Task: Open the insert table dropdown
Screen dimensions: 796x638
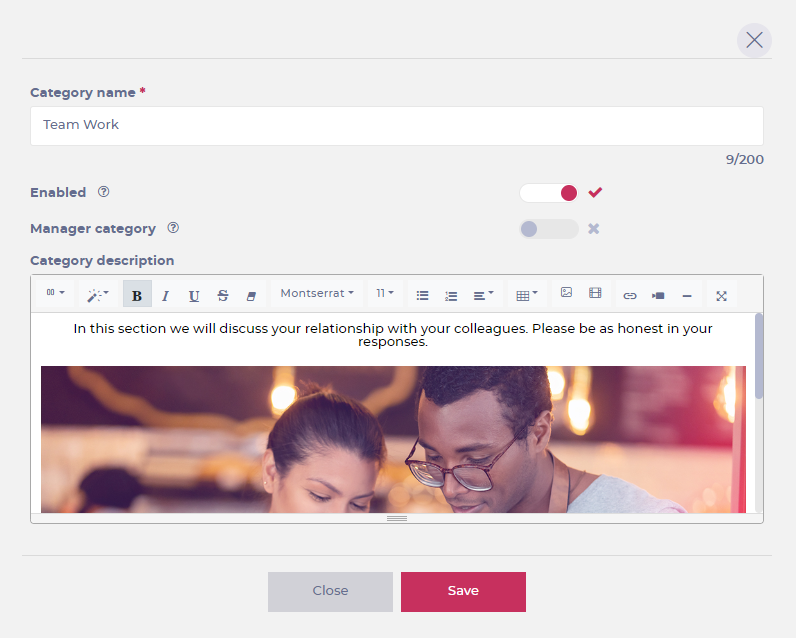Action: coord(526,295)
